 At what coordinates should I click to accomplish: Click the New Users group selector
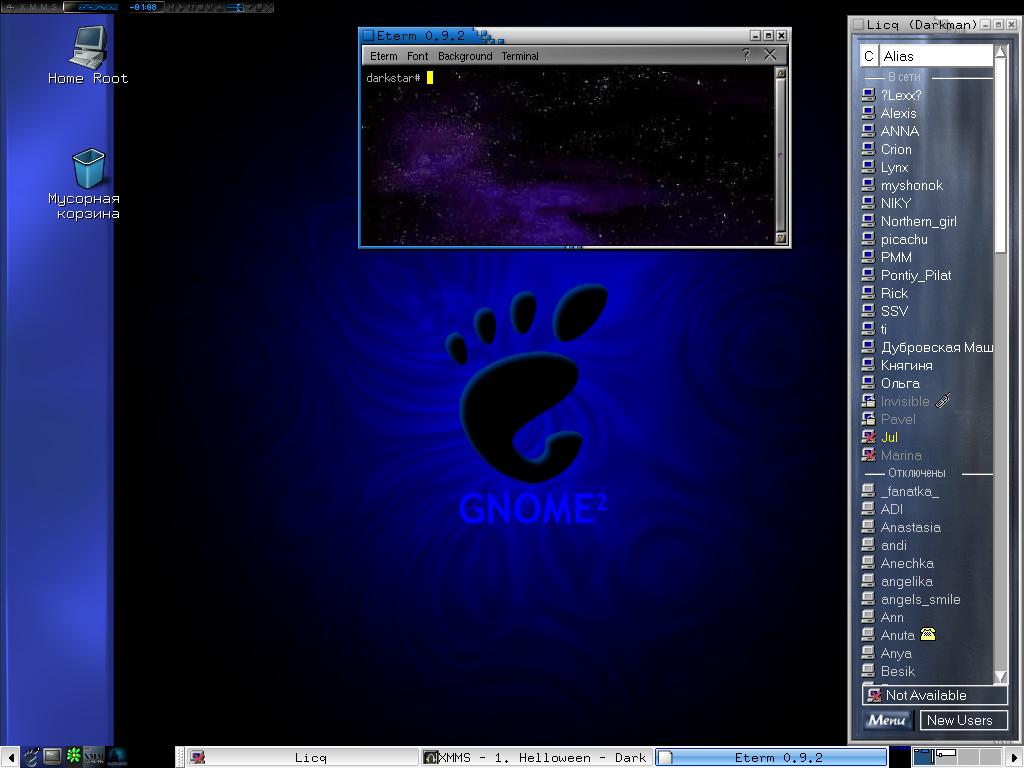[x=963, y=720]
